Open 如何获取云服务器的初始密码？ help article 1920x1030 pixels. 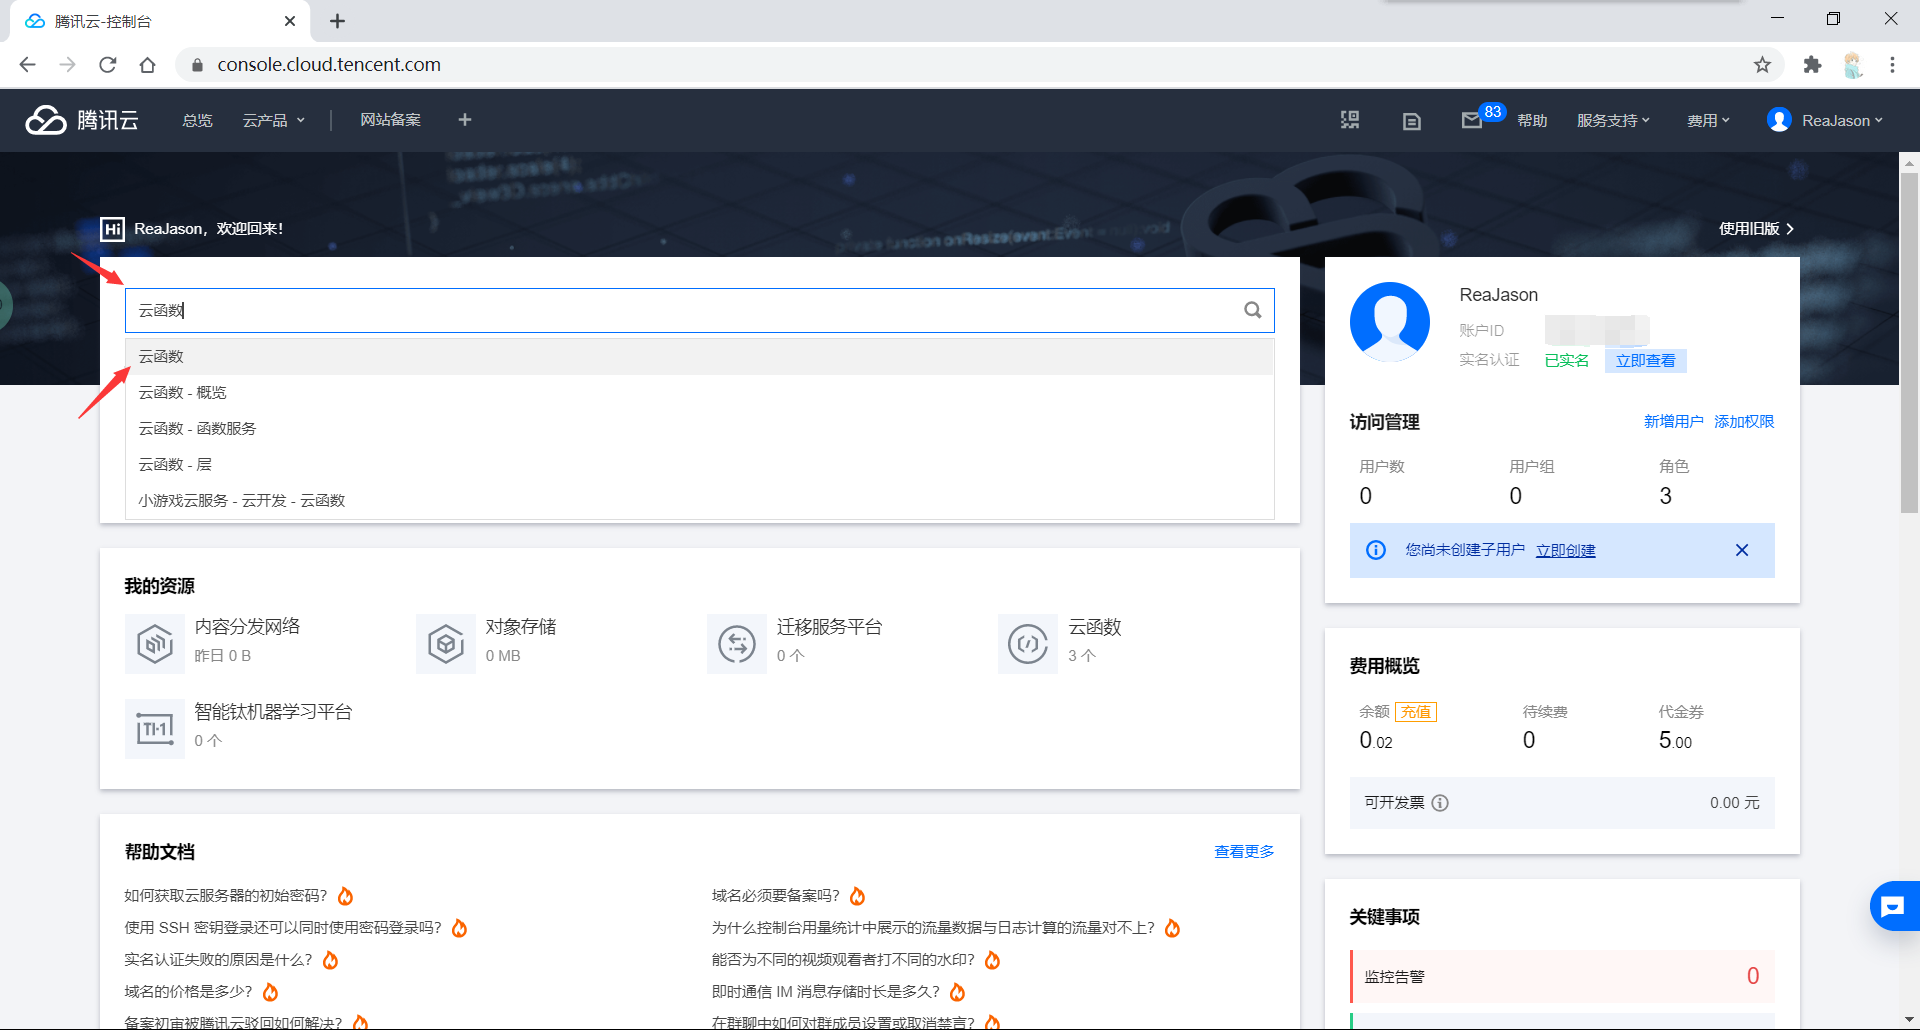tap(226, 896)
